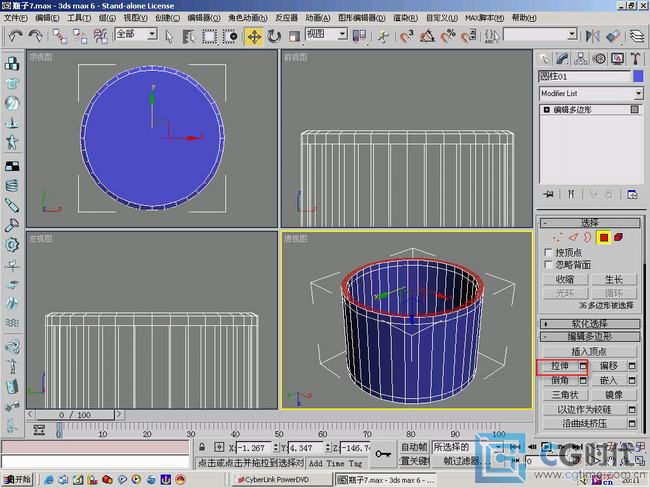Click the Undo arrow in the main toolbar
The width and height of the screenshot is (650, 488).
pos(15,36)
